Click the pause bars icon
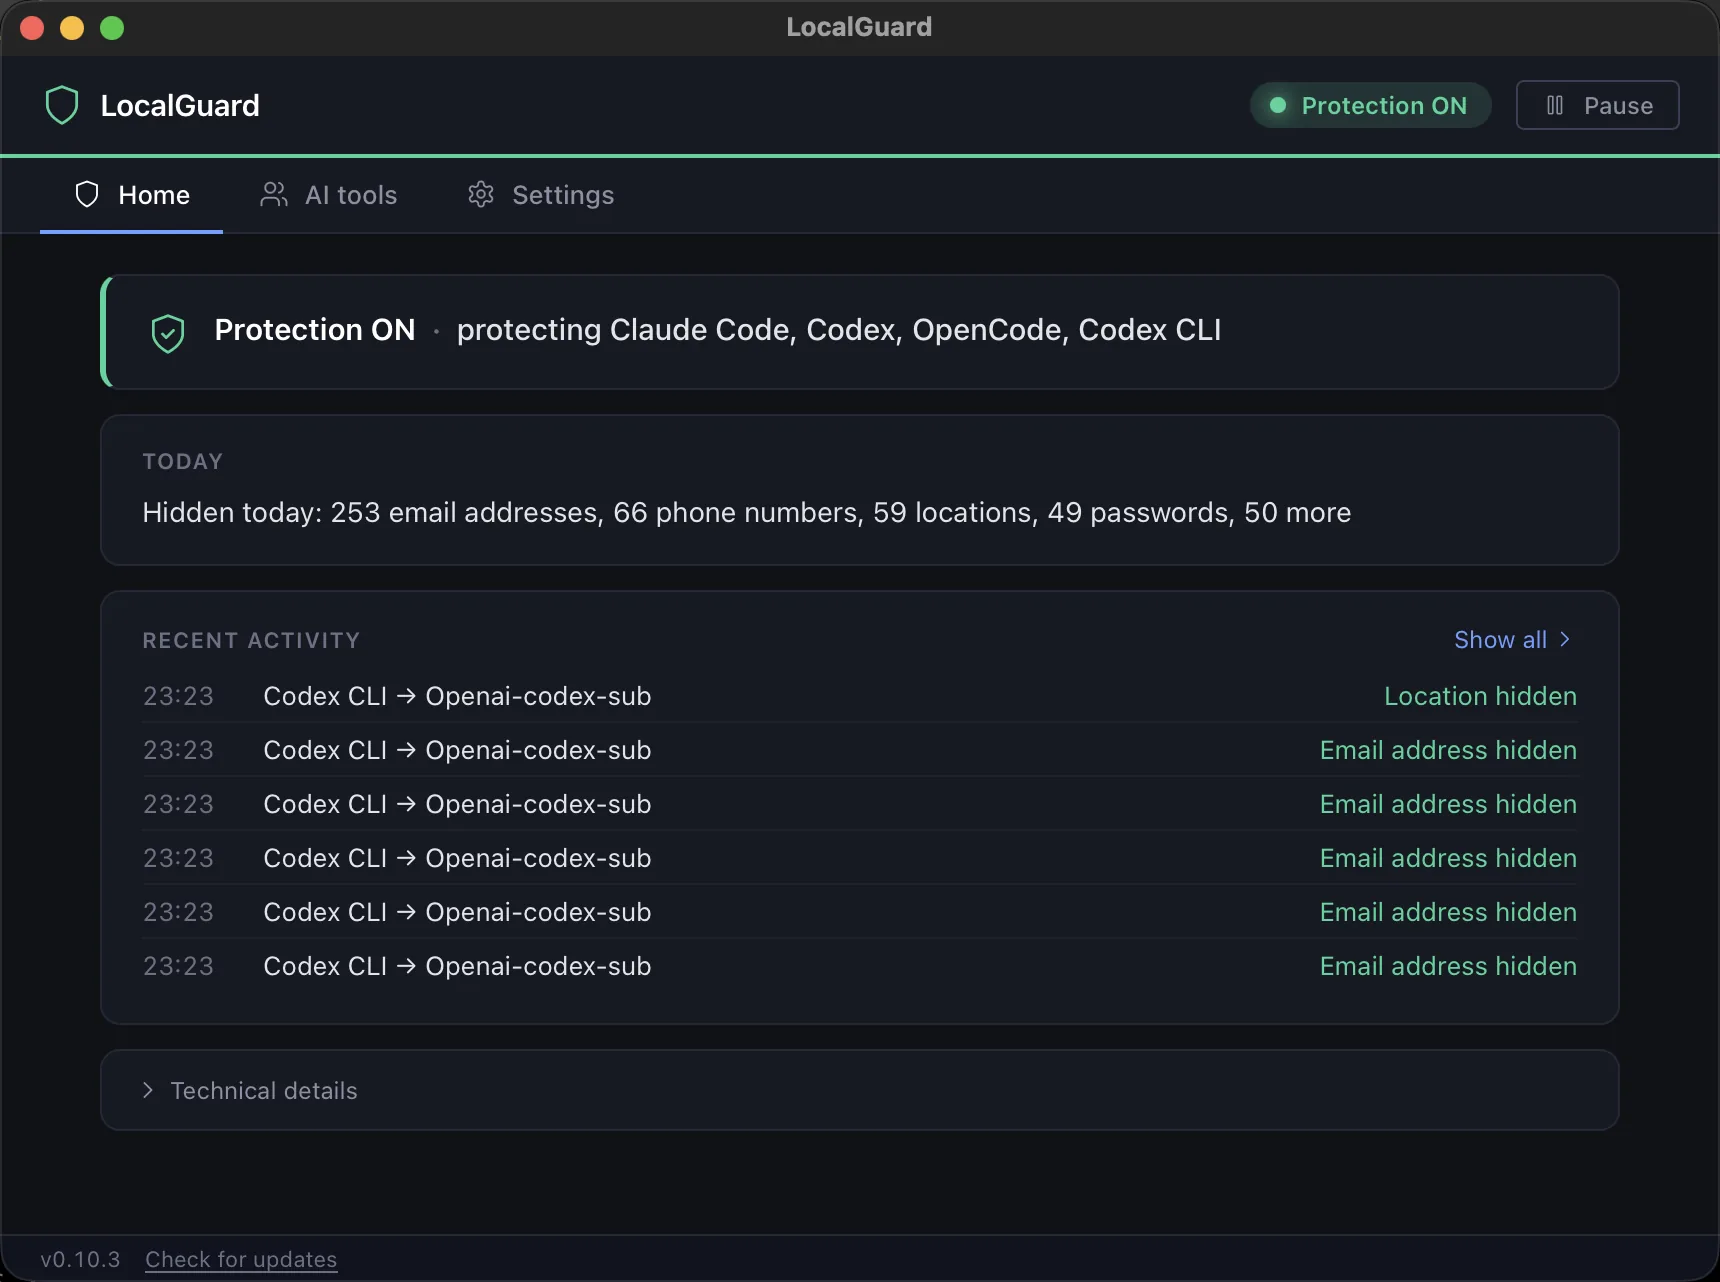The width and height of the screenshot is (1720, 1282). click(1555, 105)
